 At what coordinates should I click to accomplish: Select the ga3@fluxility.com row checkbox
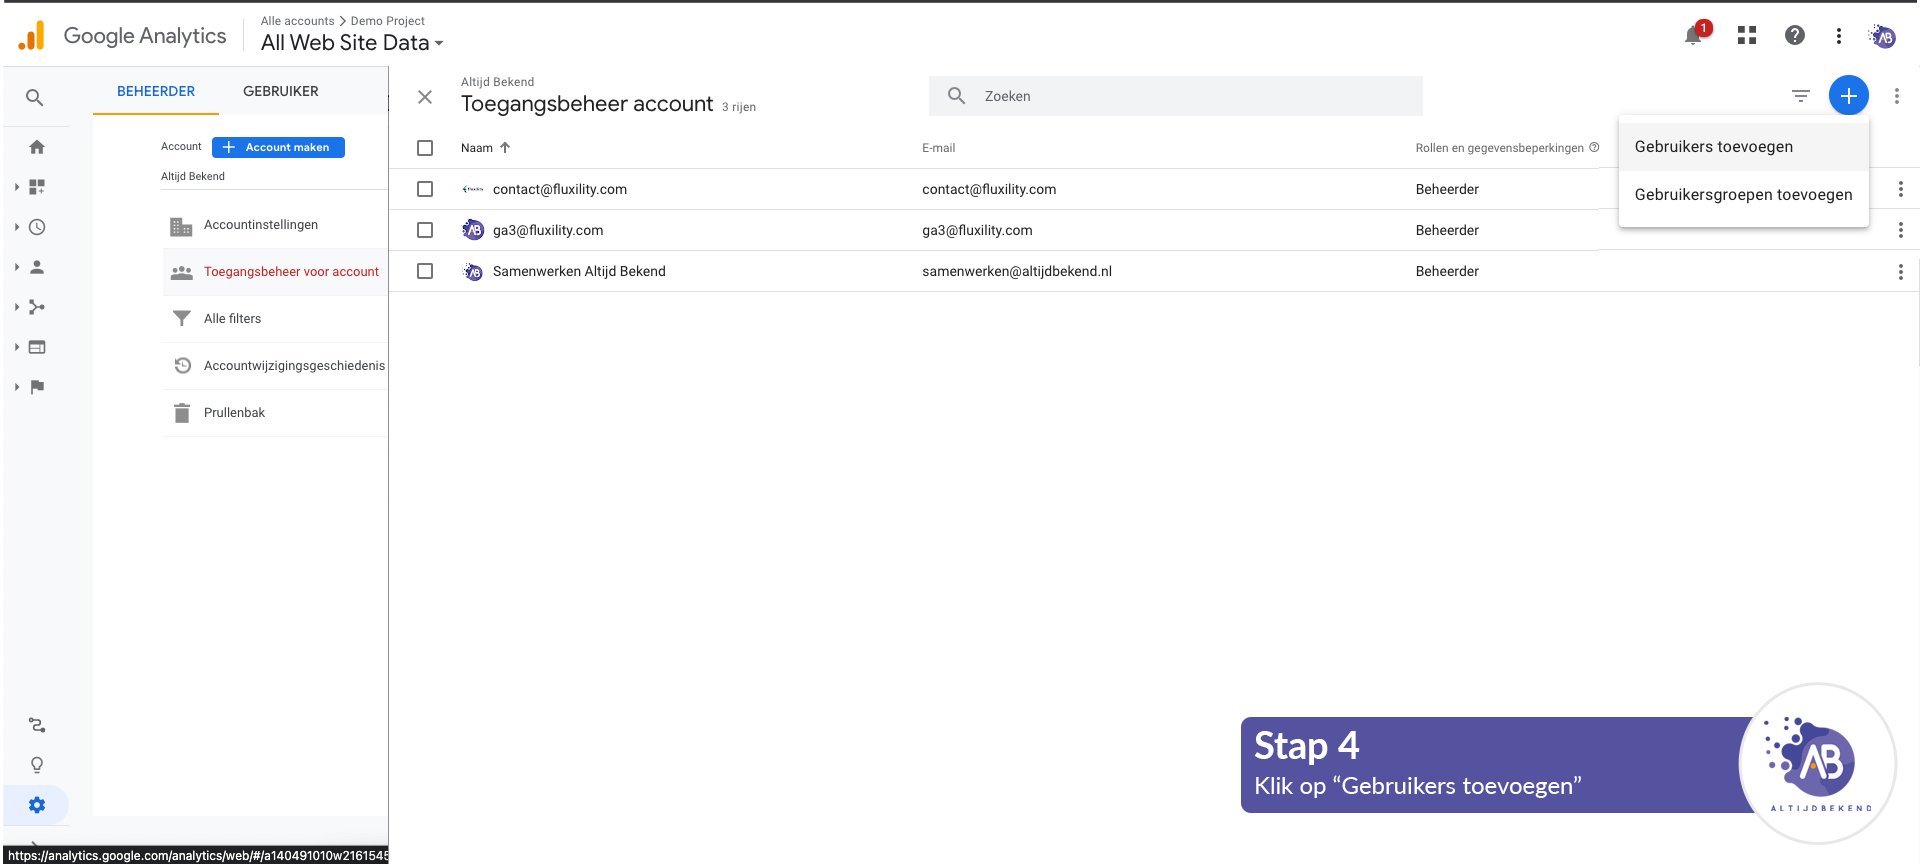tap(425, 230)
